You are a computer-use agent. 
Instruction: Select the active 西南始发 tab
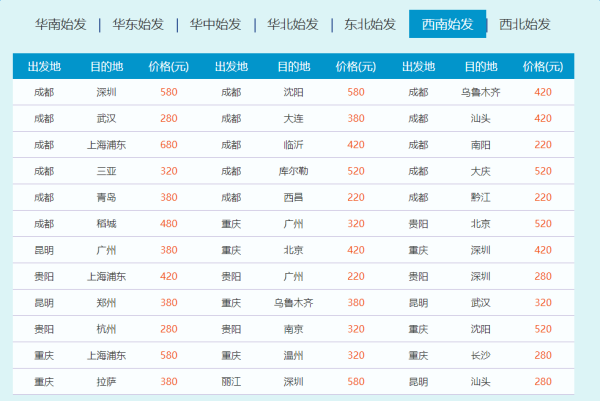[447, 24]
